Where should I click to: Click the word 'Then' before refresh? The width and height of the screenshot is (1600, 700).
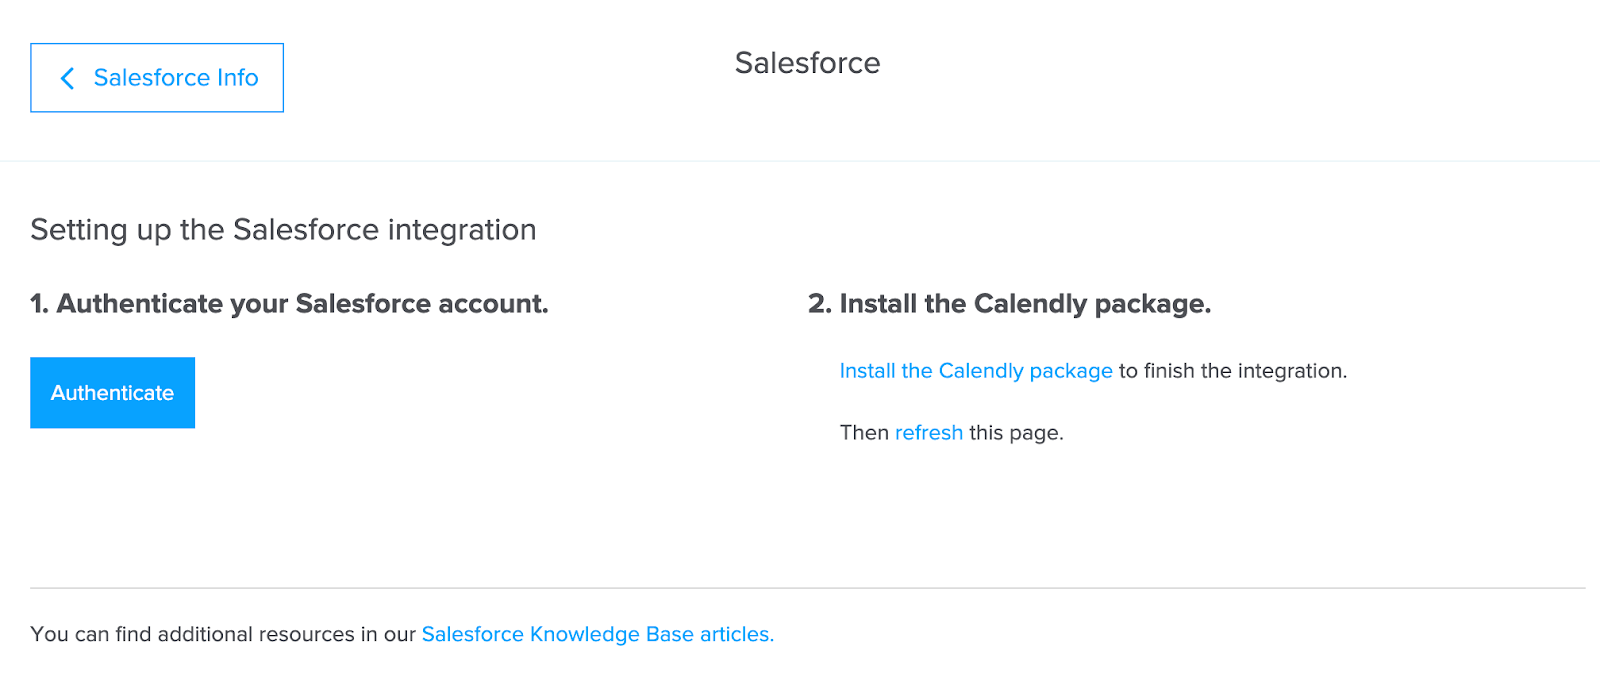pos(864,433)
